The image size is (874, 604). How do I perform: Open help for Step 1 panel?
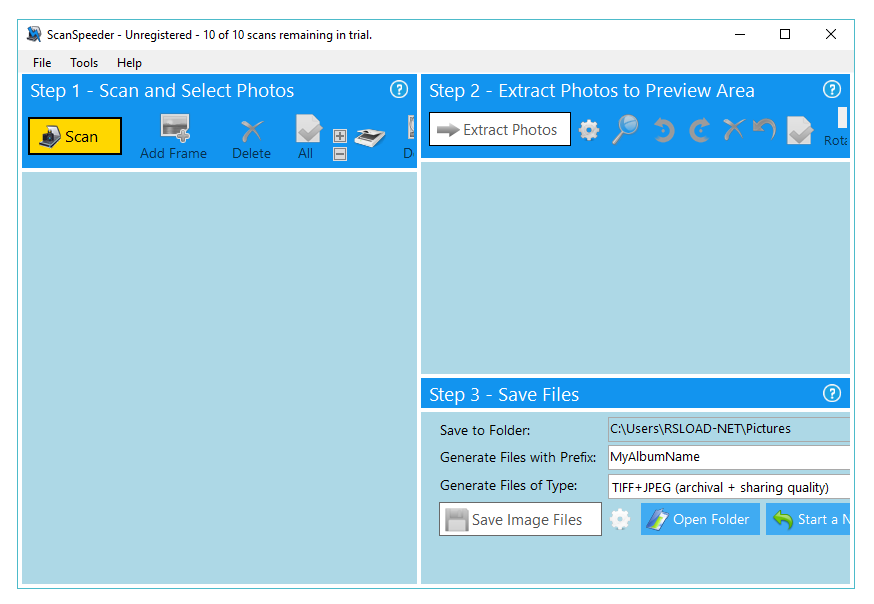399,89
